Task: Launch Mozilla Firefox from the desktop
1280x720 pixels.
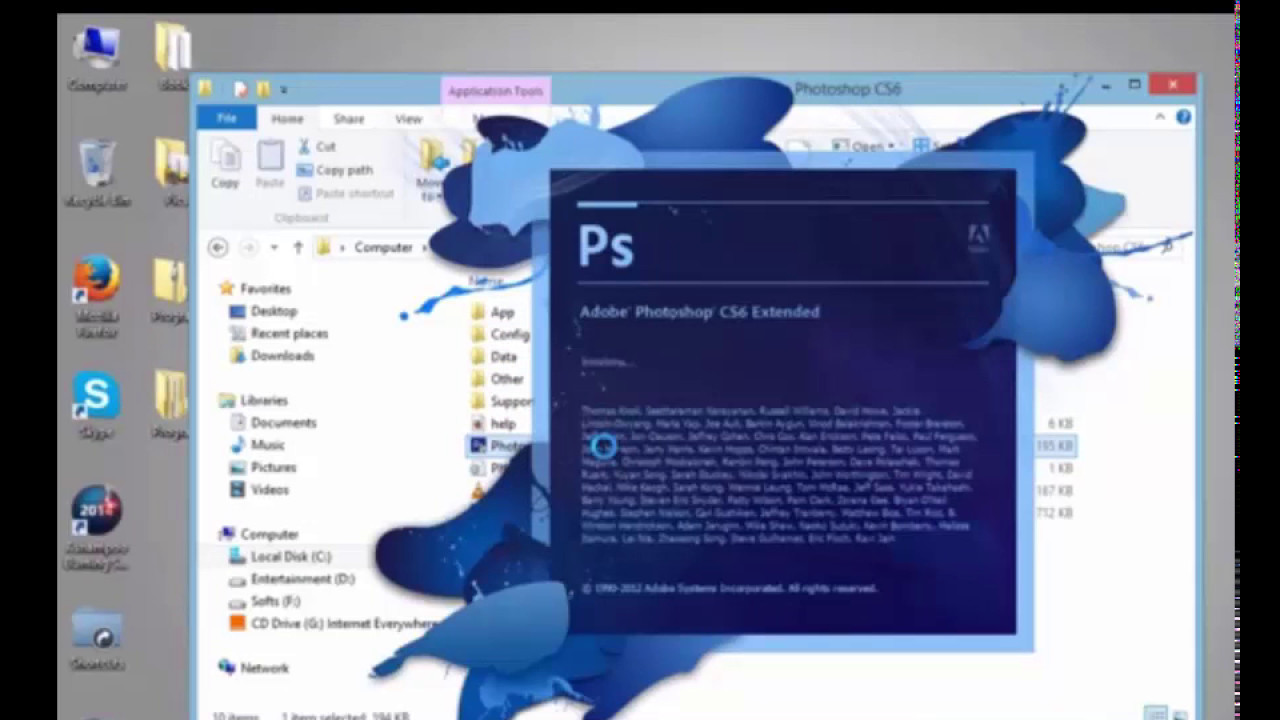Action: click(97, 297)
